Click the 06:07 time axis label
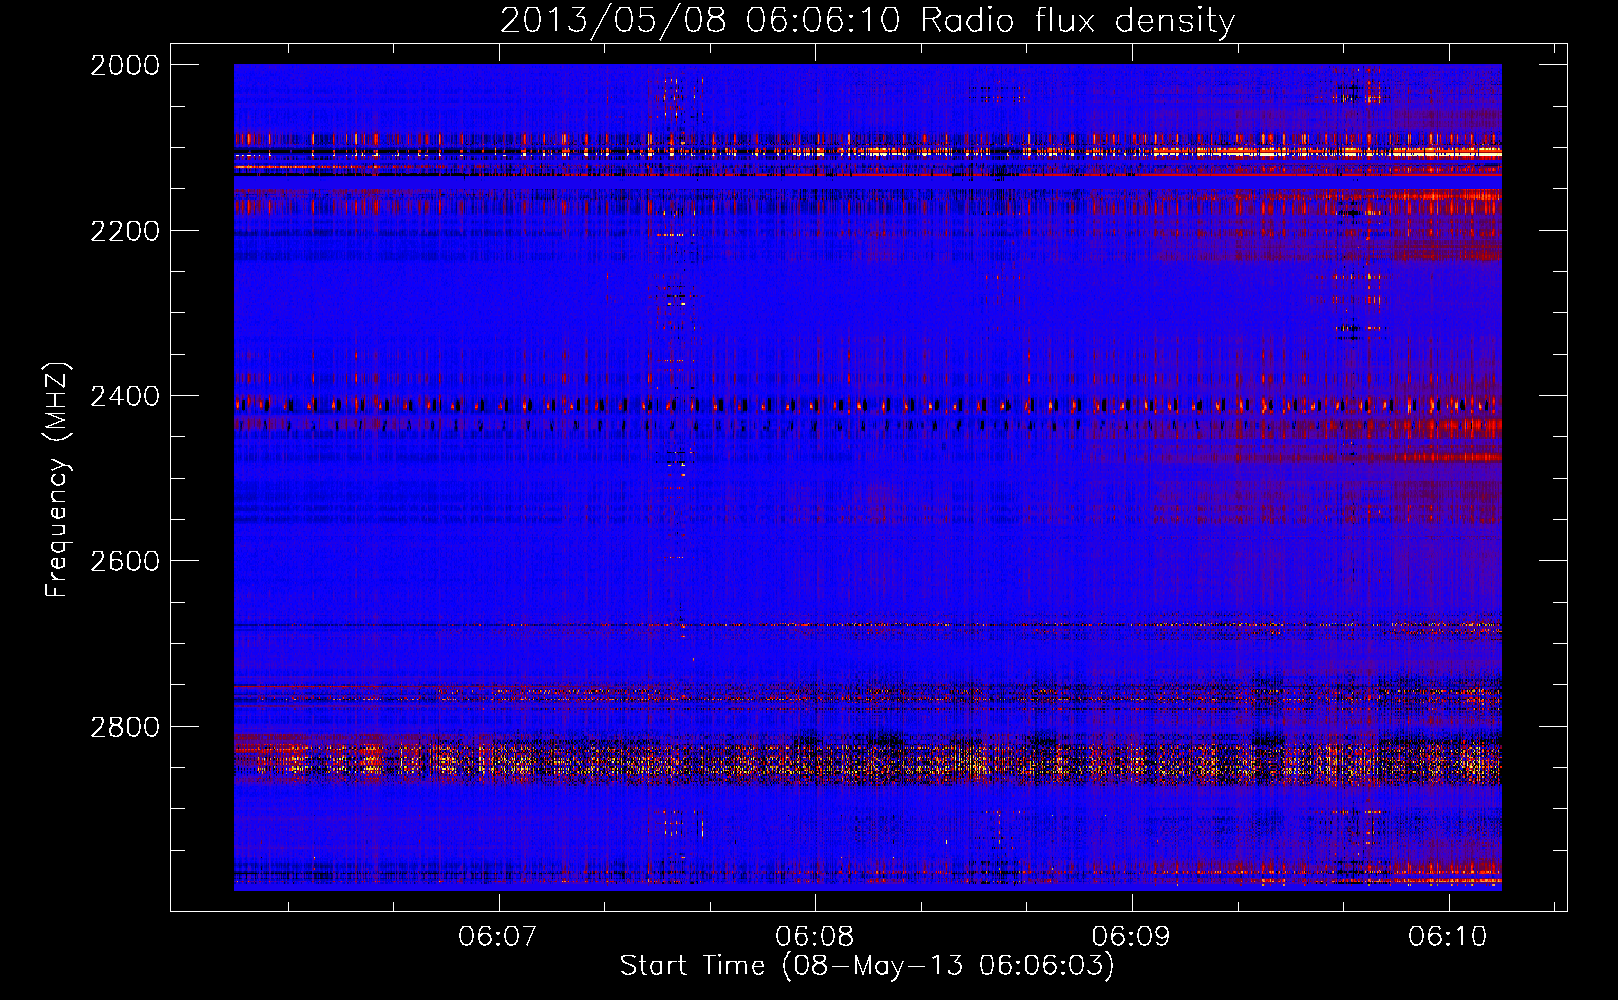1618x1000 pixels. 498,937
